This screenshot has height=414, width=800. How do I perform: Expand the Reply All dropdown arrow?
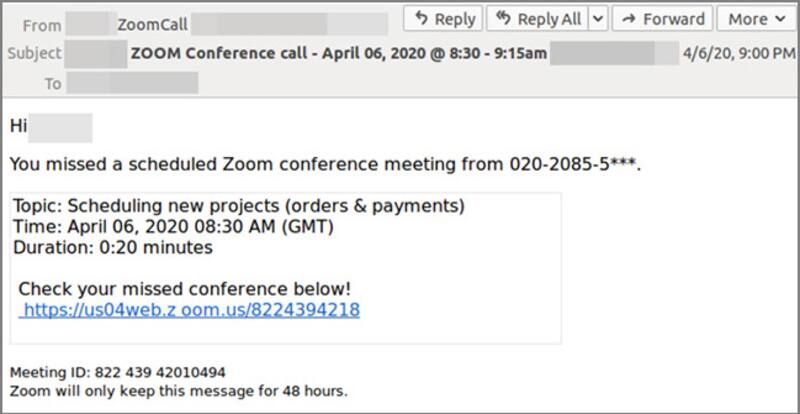[597, 19]
